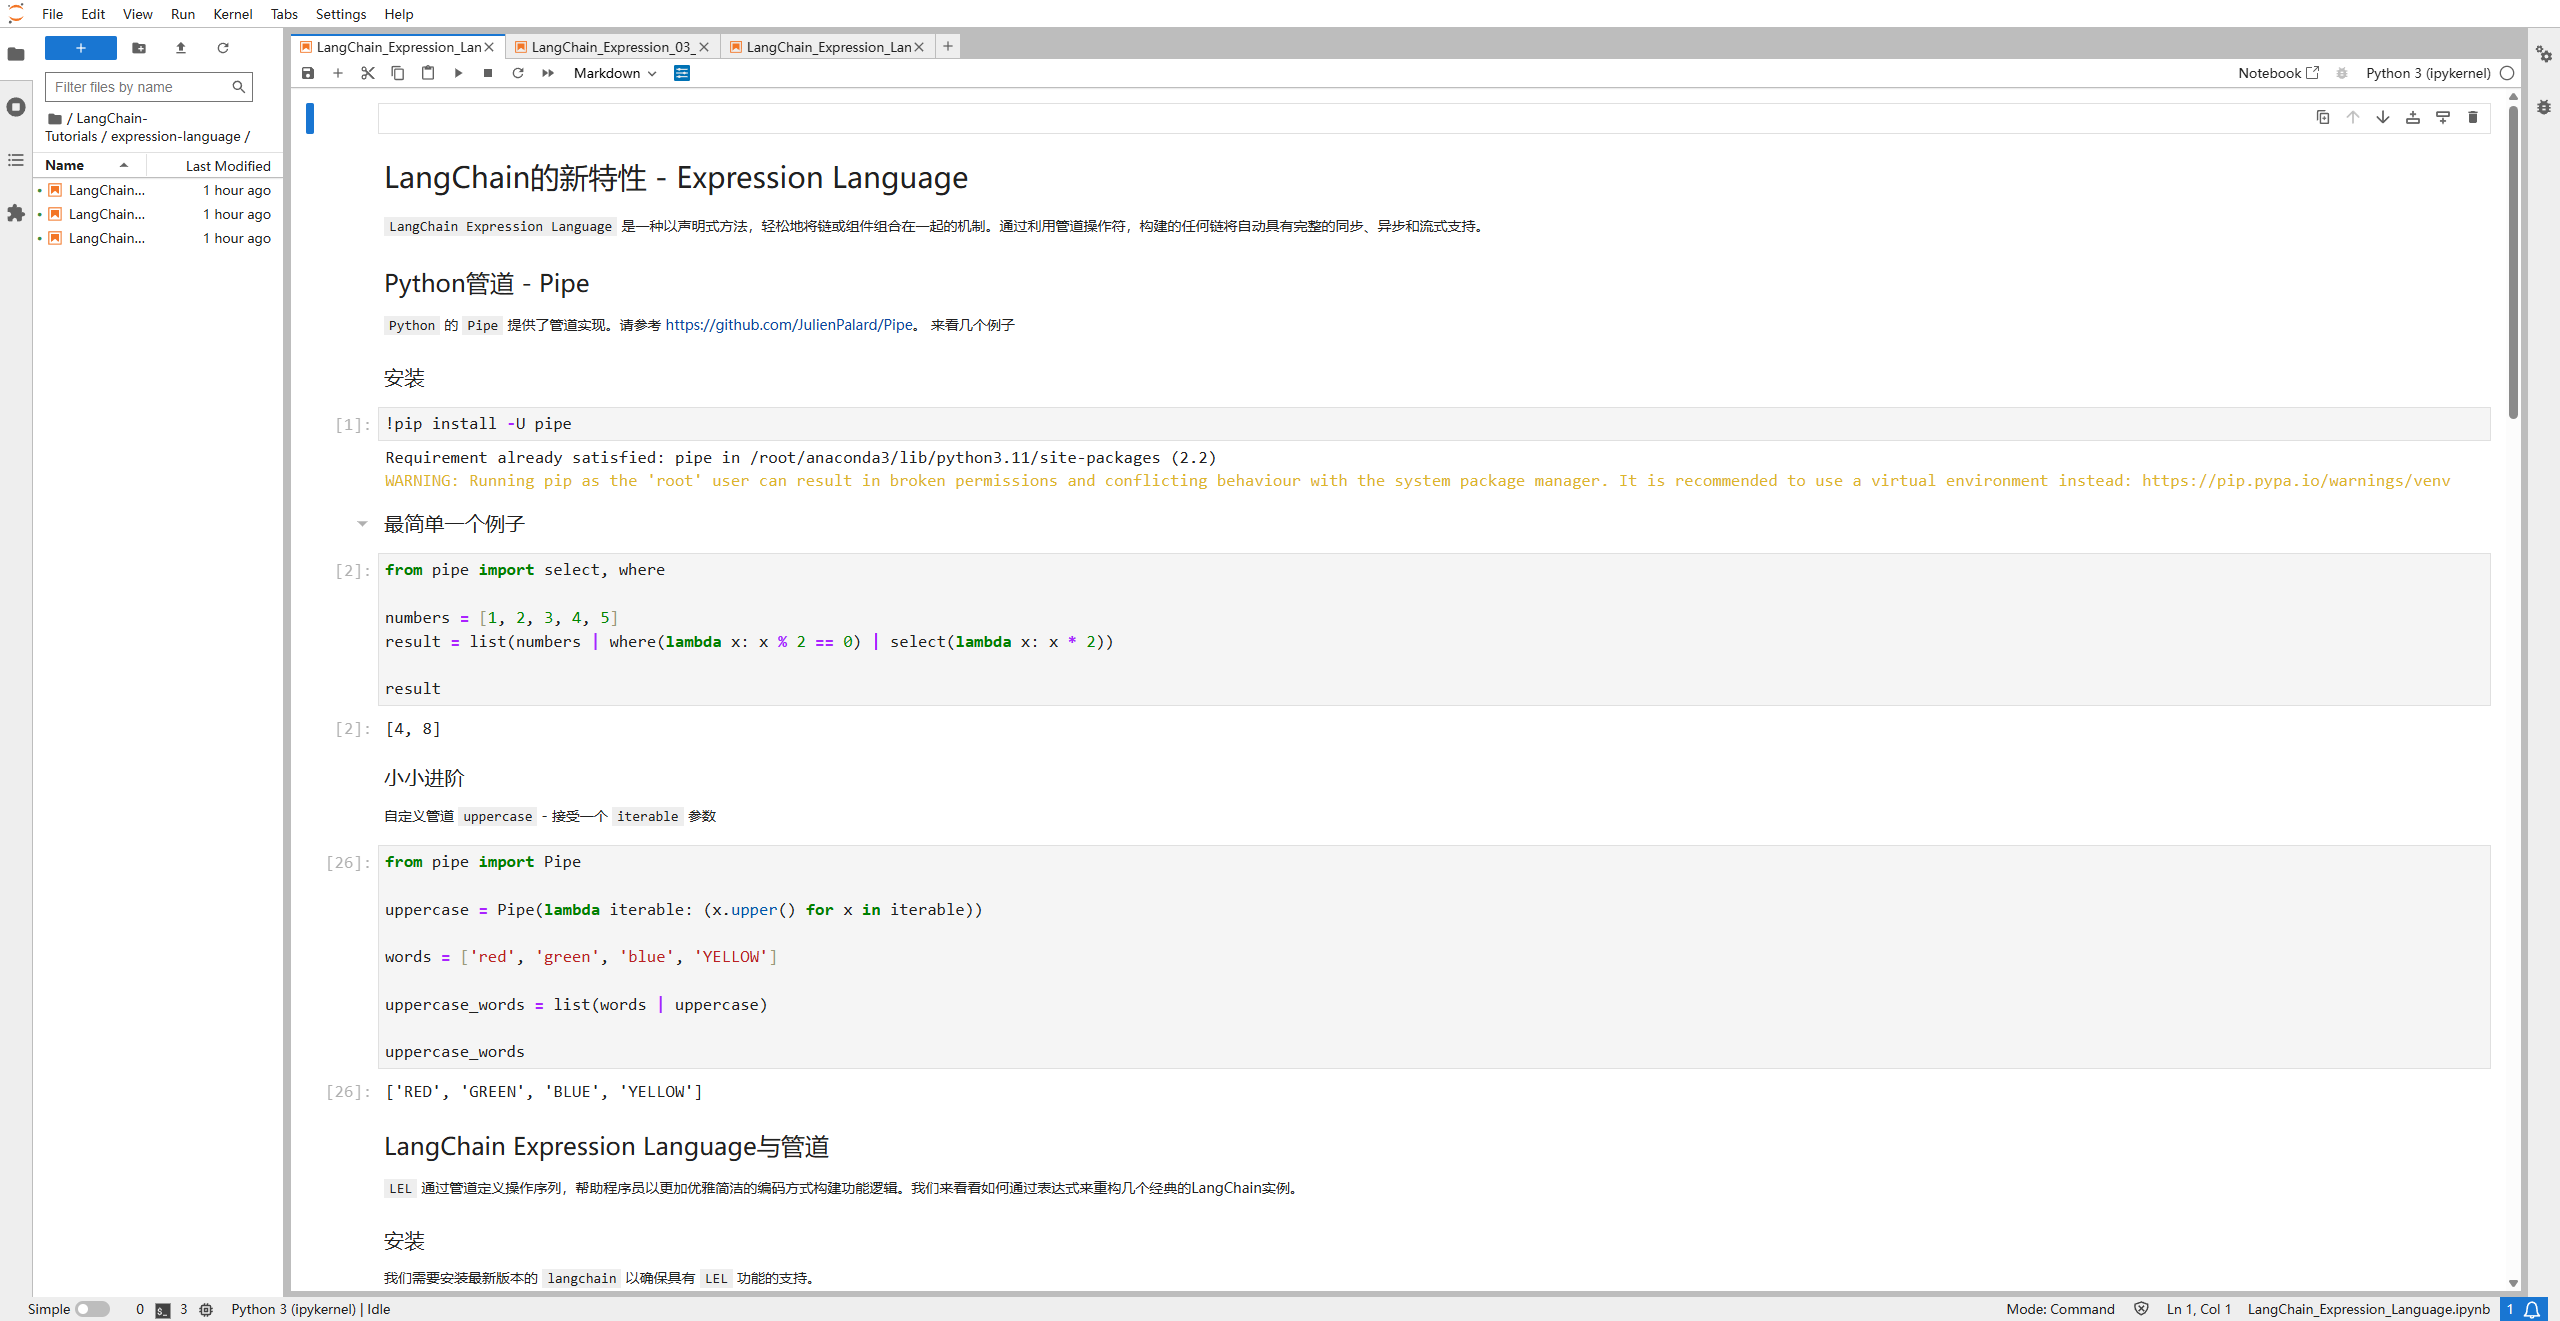Screen dimensions: 2560x1321
Task: Insert a cell below with the plus icon
Action: (x=338, y=73)
